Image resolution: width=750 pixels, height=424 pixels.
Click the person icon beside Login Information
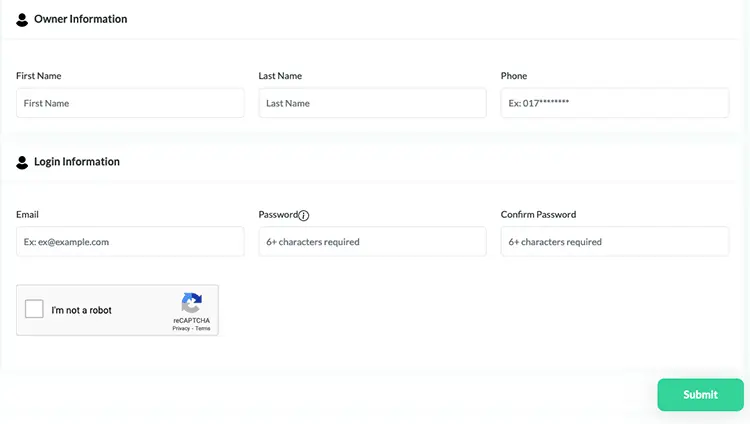pyautogui.click(x=22, y=162)
